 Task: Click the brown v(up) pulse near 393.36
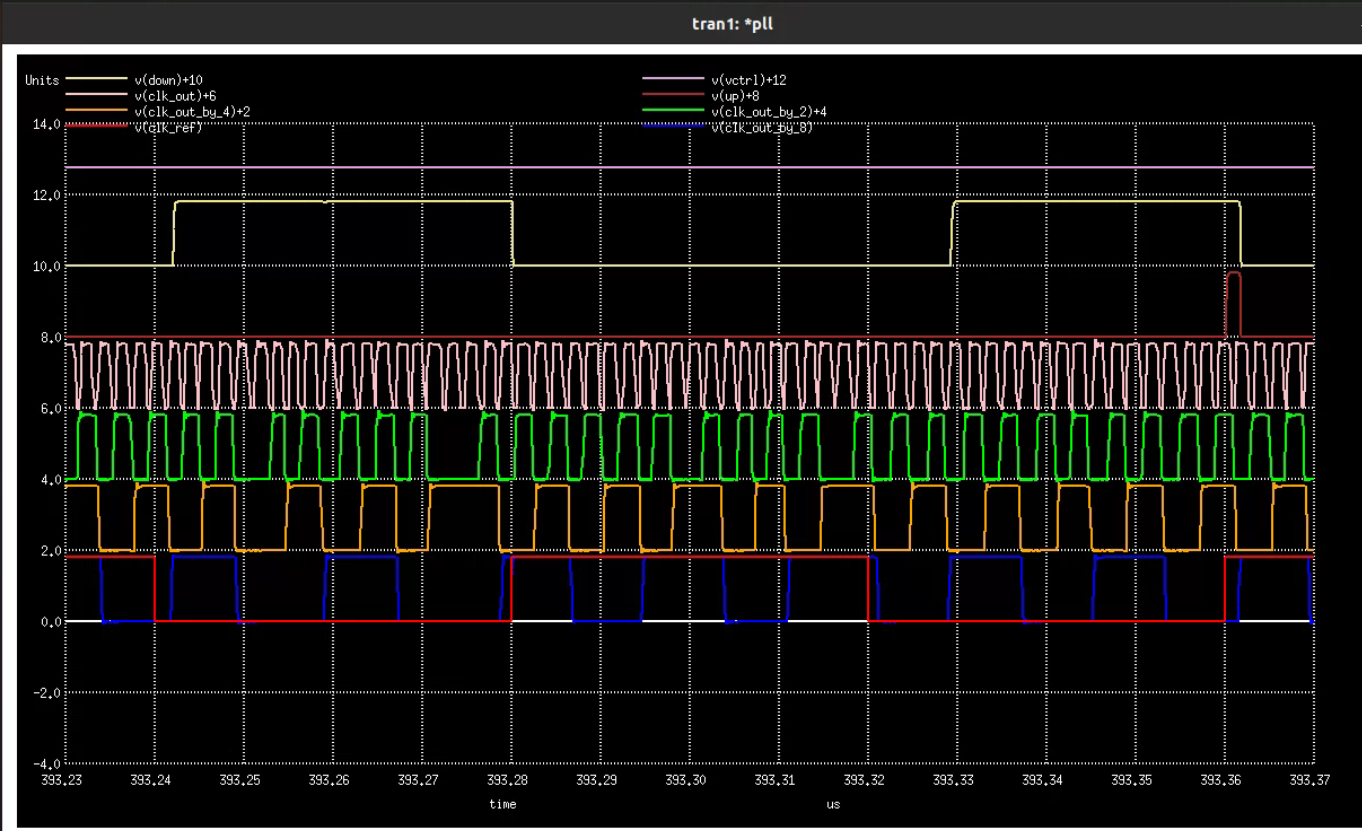(x=1233, y=304)
